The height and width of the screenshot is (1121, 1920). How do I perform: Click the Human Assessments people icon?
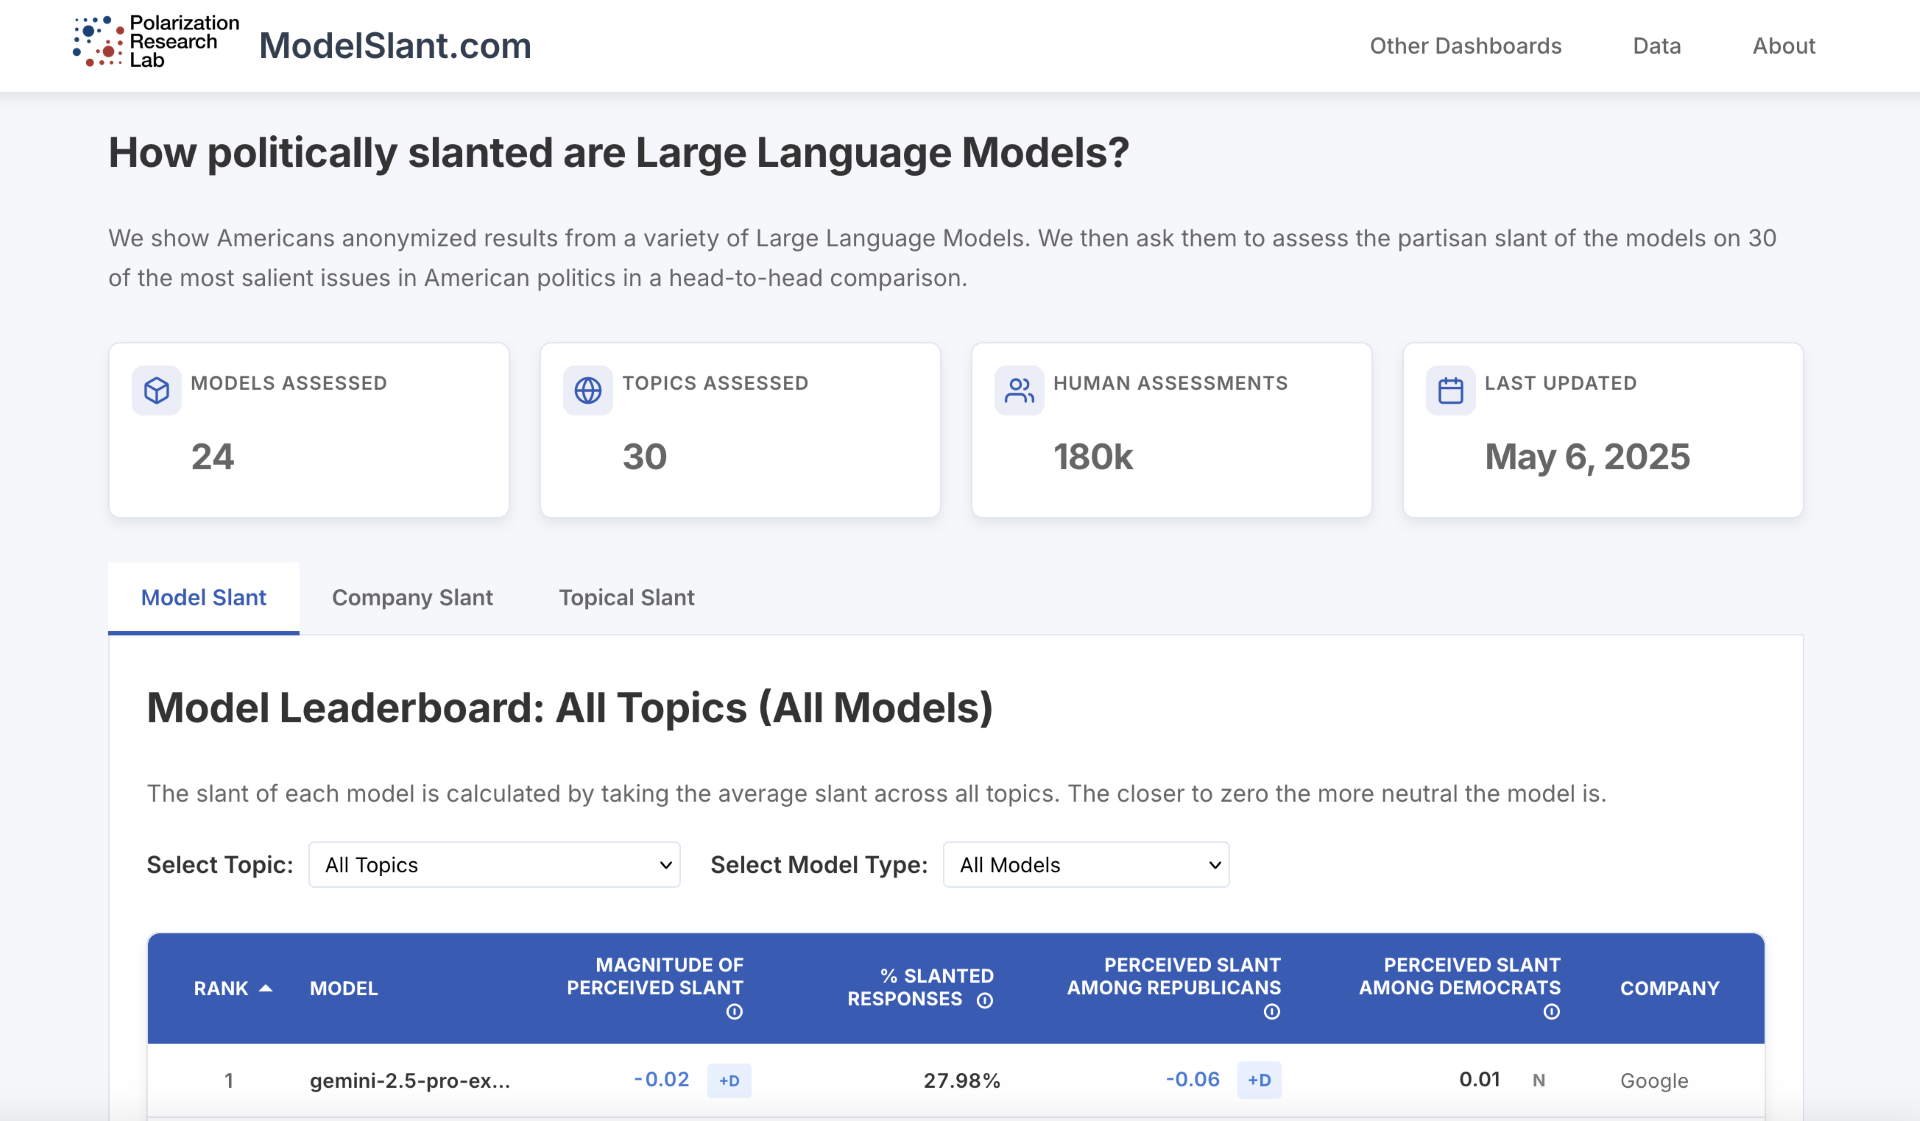click(x=1019, y=390)
